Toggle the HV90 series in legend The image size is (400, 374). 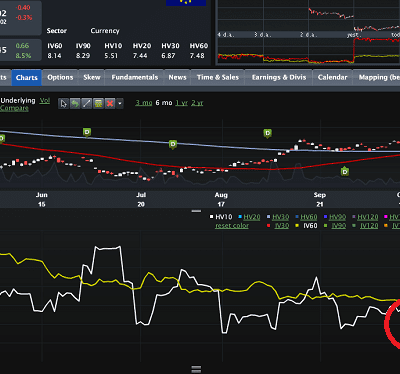pos(337,217)
